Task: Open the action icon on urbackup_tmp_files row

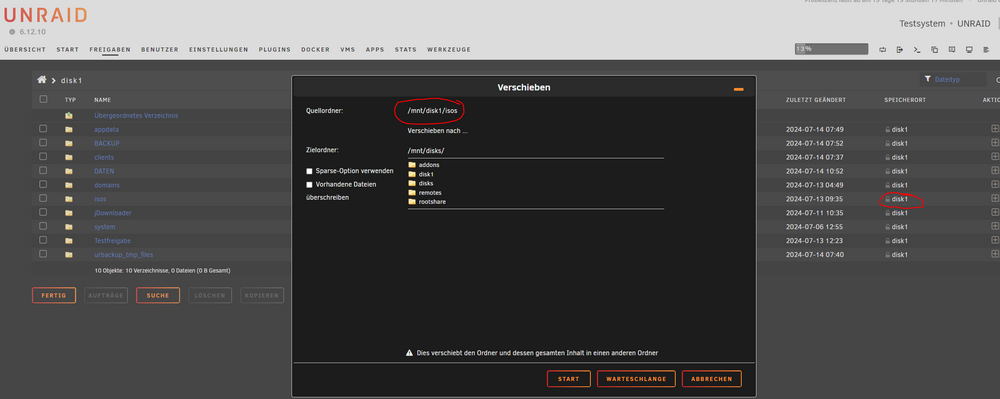Action: click(x=995, y=254)
